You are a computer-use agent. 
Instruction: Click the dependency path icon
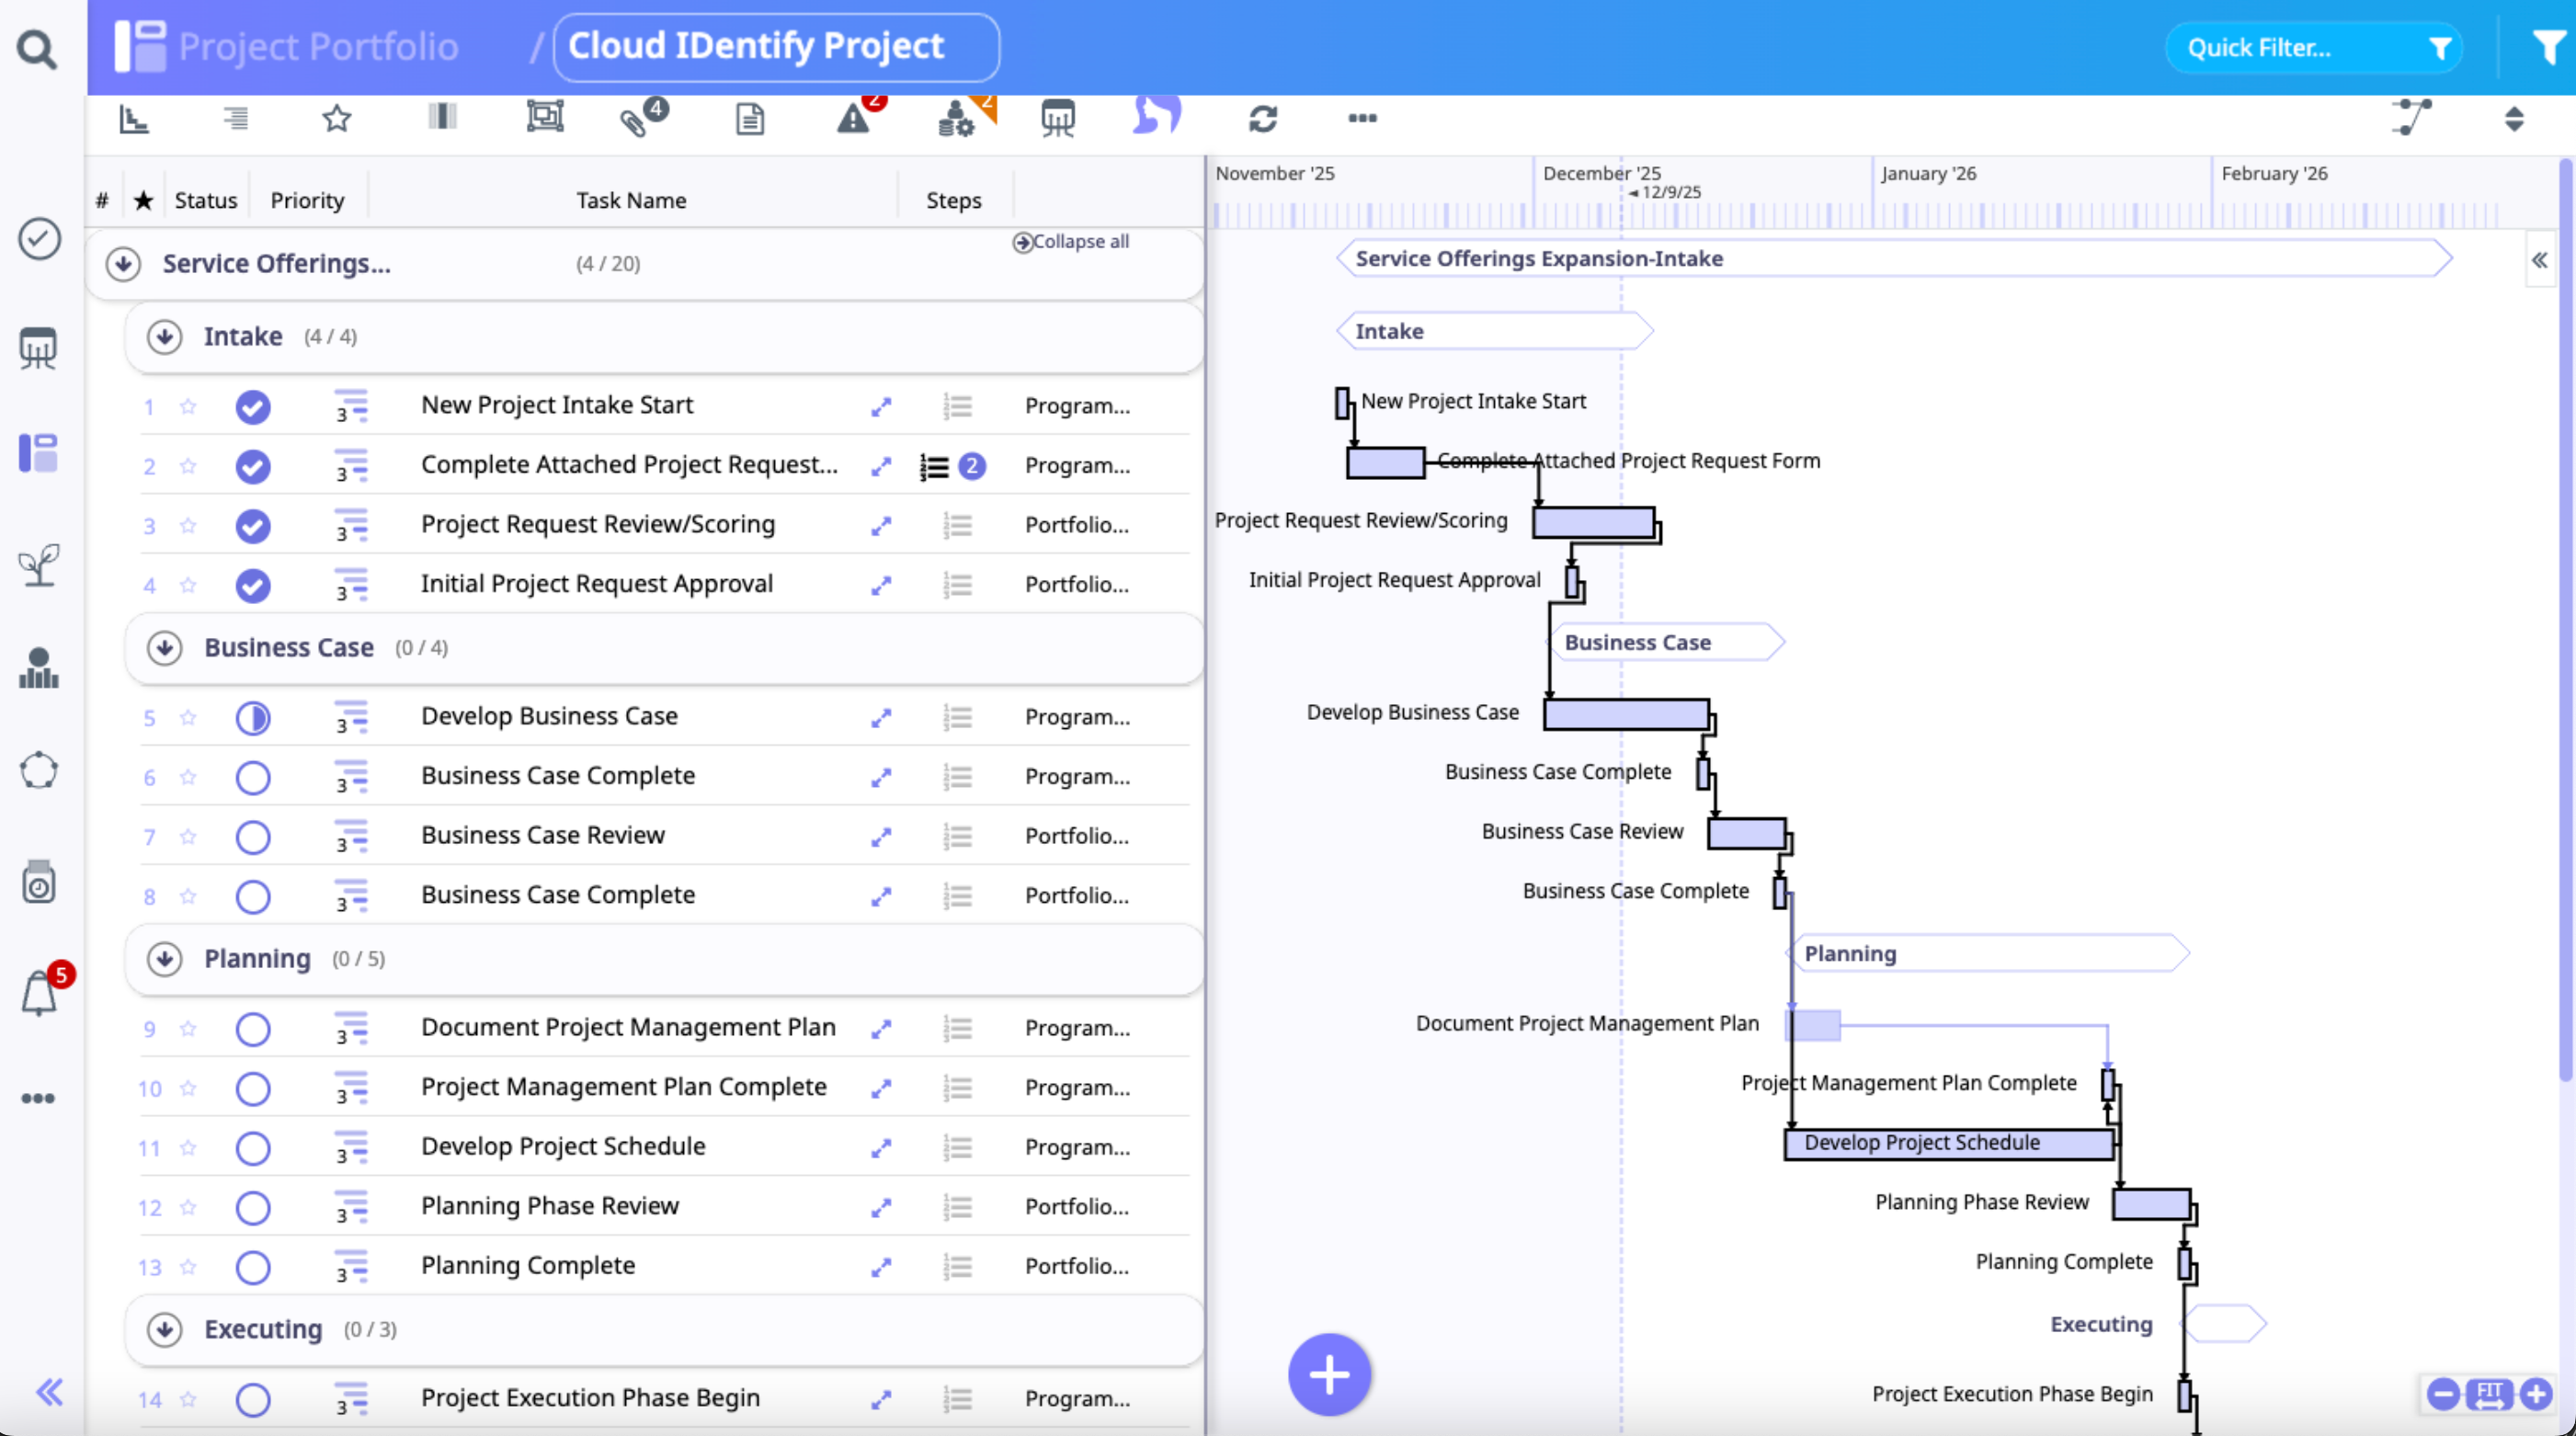(2411, 118)
